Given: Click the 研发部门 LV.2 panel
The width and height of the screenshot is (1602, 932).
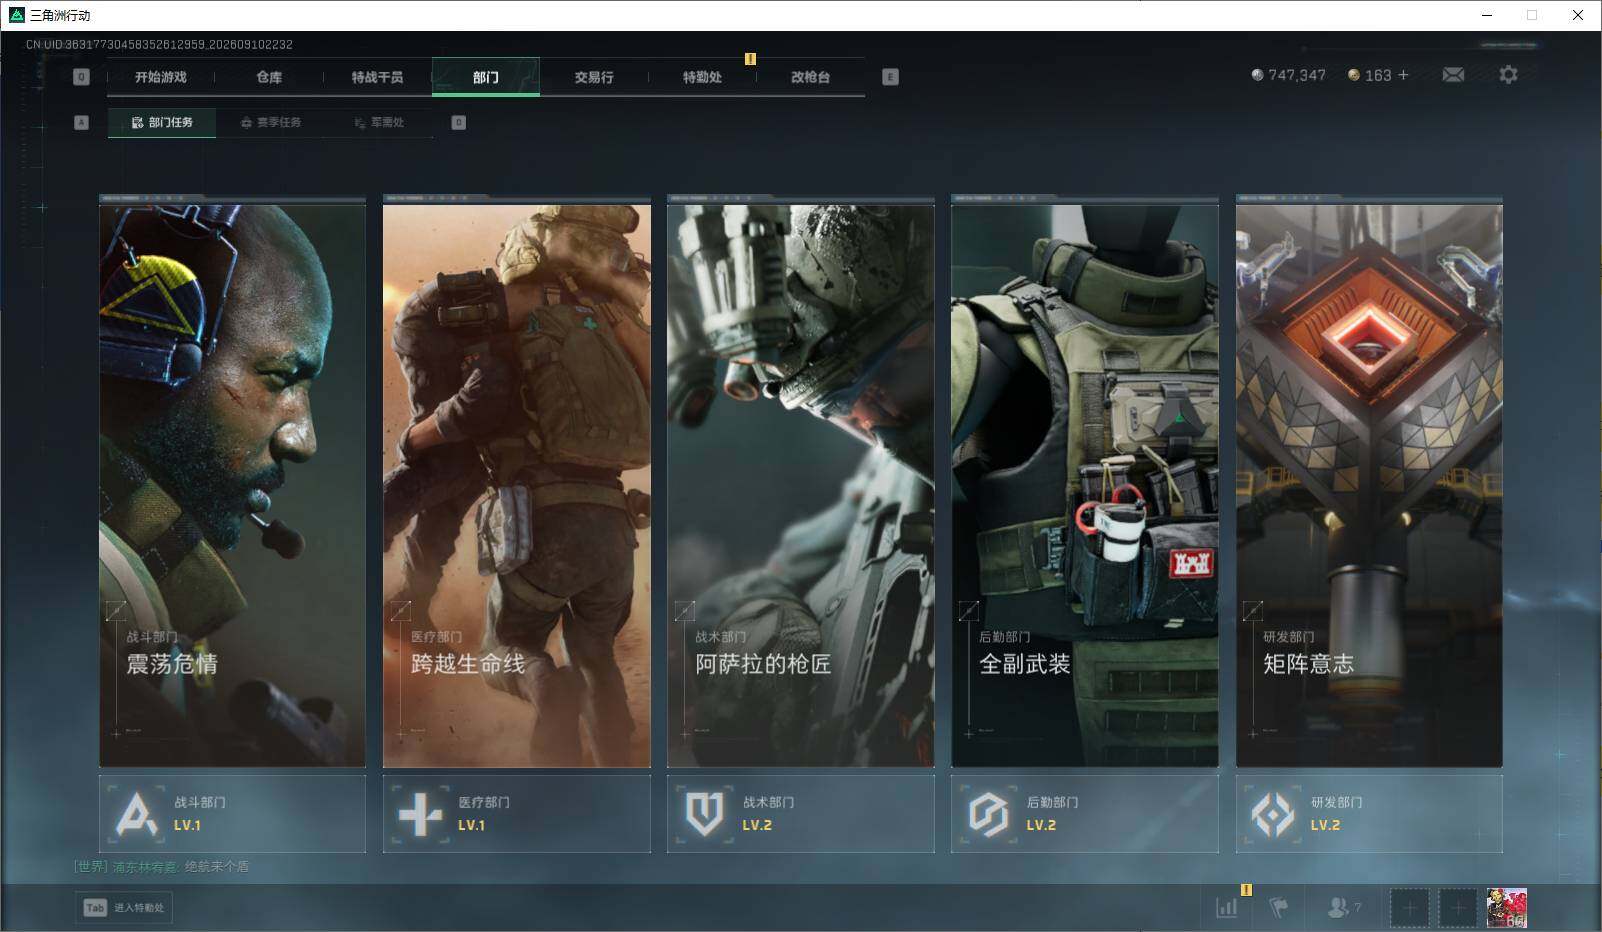Looking at the screenshot, I should [1369, 814].
